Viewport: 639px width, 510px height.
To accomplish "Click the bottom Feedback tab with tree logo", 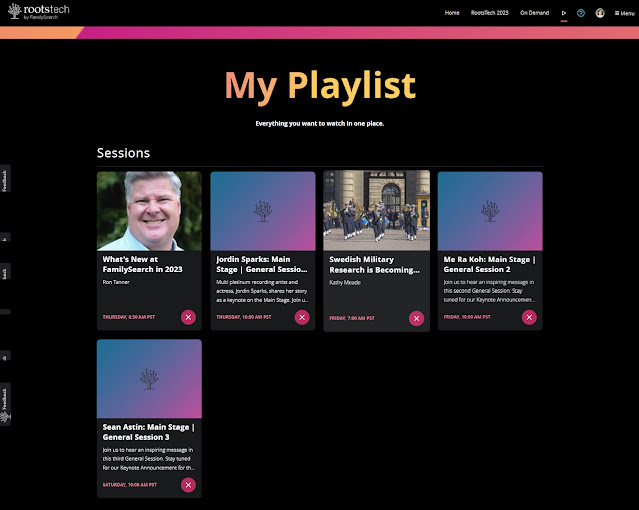I will (5, 404).
